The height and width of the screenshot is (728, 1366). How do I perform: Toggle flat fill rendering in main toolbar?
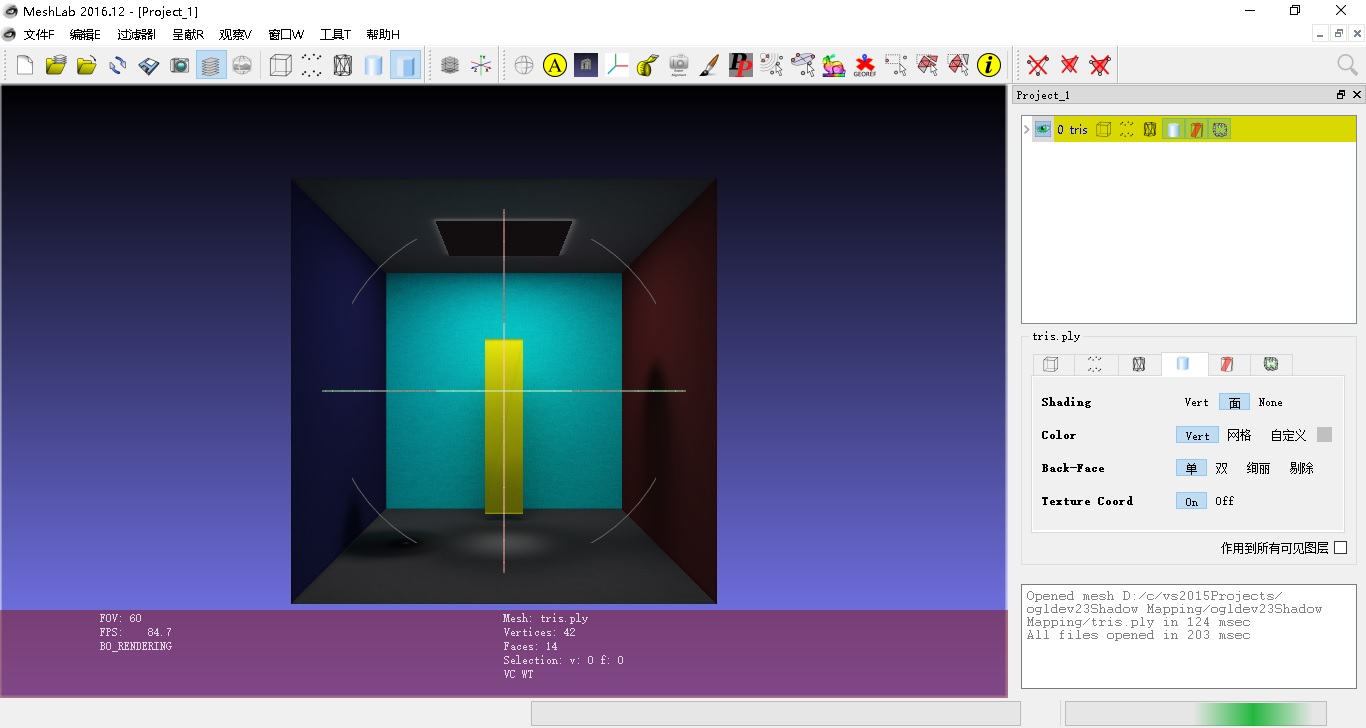pyautogui.click(x=405, y=66)
